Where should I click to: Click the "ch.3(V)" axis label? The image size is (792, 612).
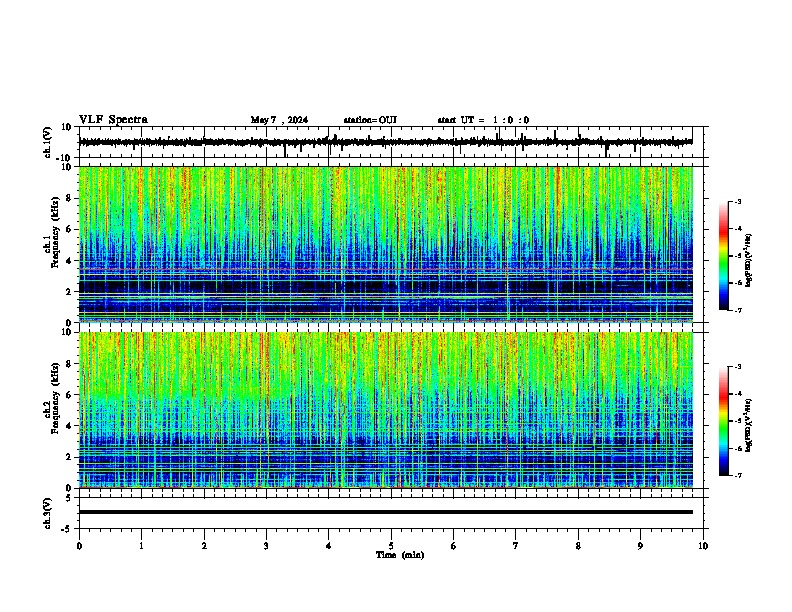[x=48, y=513]
